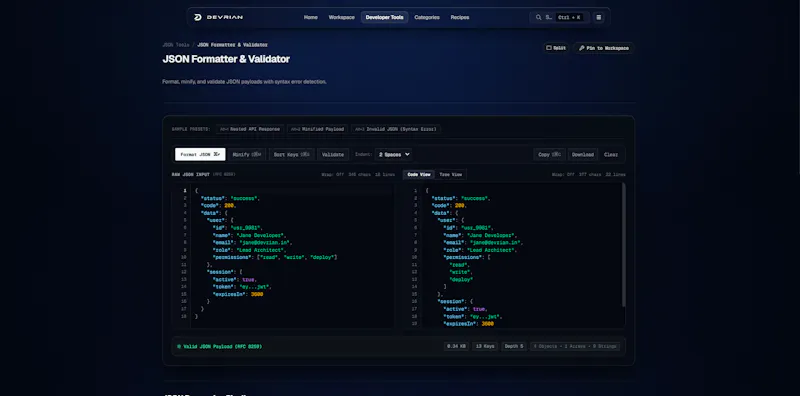Load Minified Payload preset
This screenshot has width=800, height=396.
point(317,129)
